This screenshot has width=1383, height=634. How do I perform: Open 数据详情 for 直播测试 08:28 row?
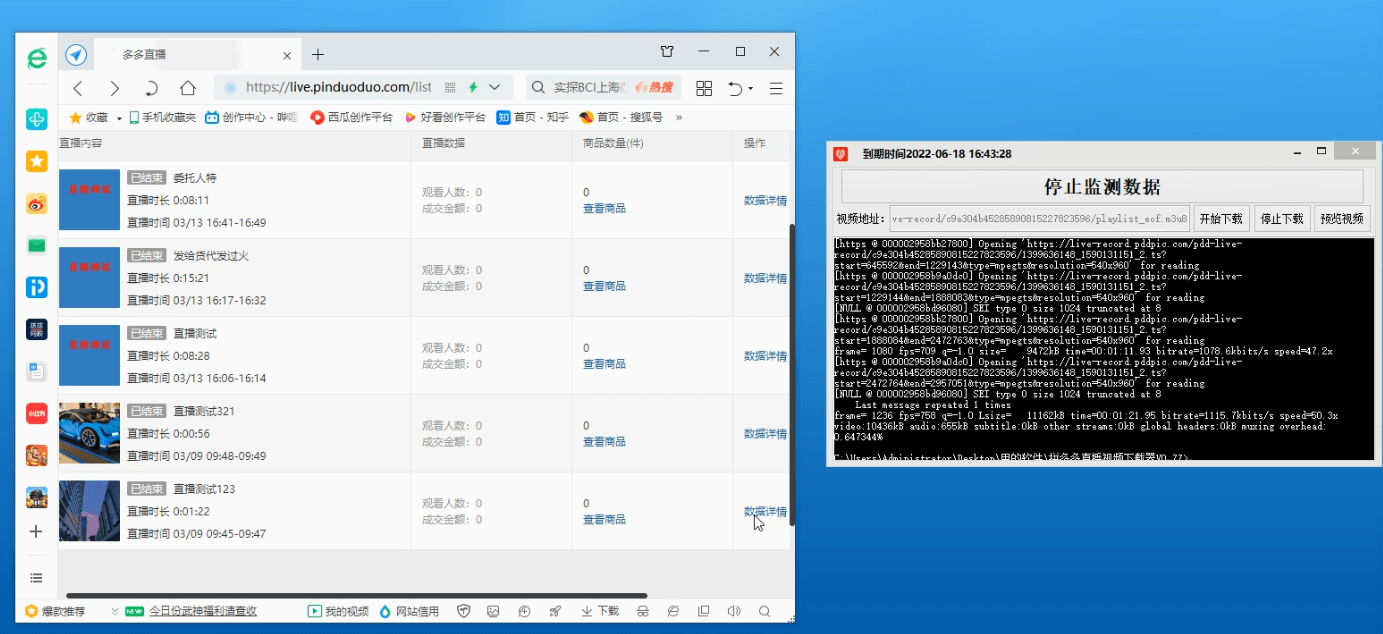pyautogui.click(x=765, y=356)
